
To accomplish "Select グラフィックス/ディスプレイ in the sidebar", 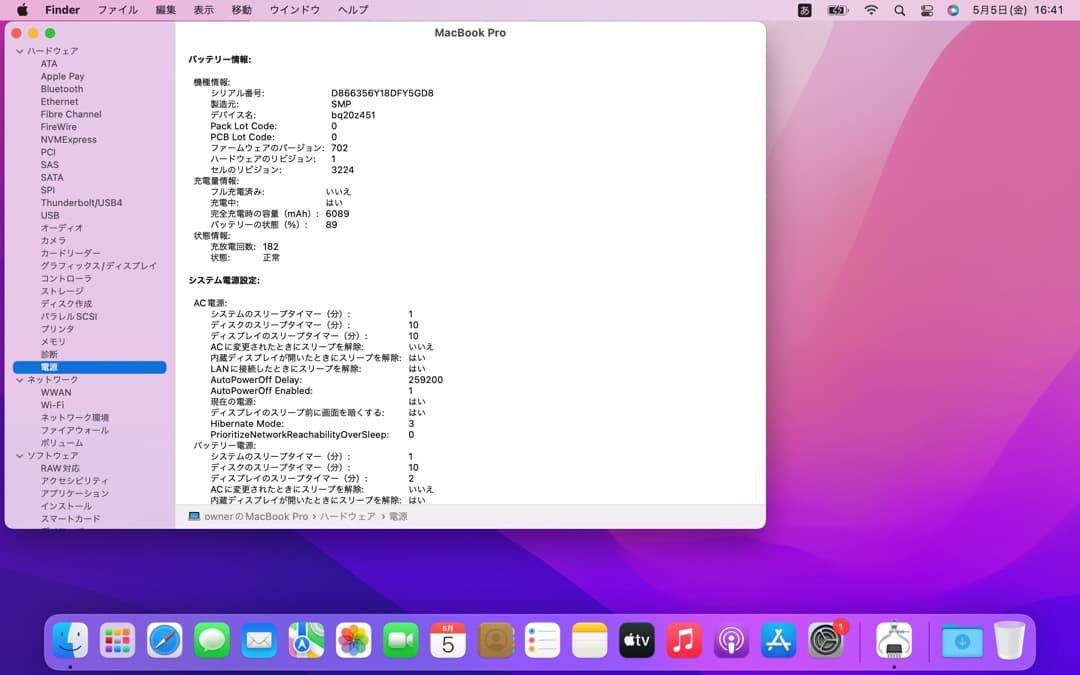I will click(x=98, y=266).
